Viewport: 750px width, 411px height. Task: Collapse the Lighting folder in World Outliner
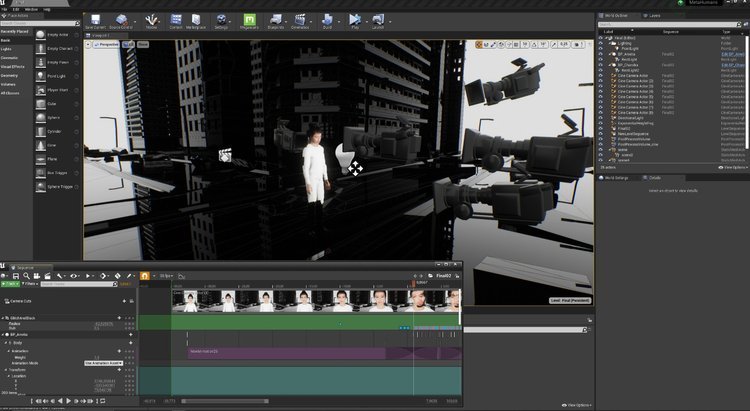(x=610, y=43)
